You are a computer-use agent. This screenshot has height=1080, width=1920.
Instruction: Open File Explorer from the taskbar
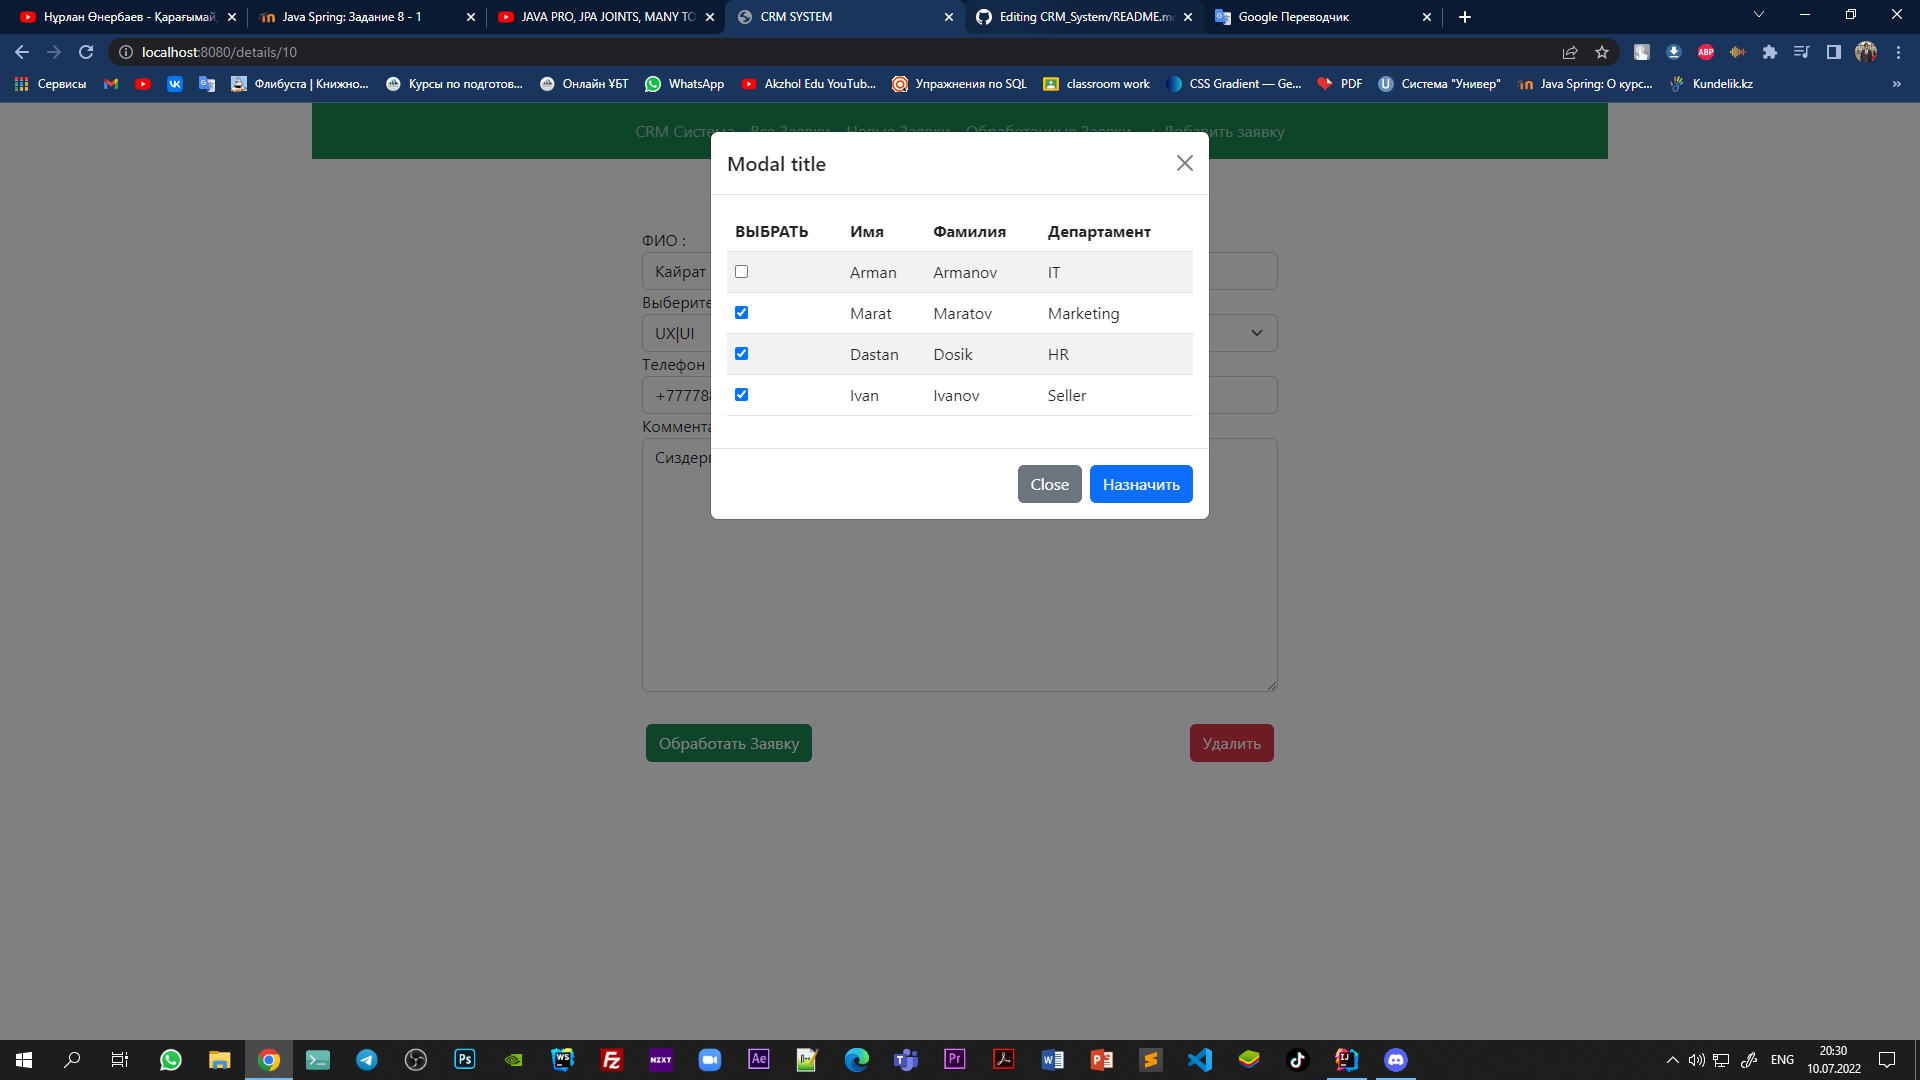pos(220,1060)
